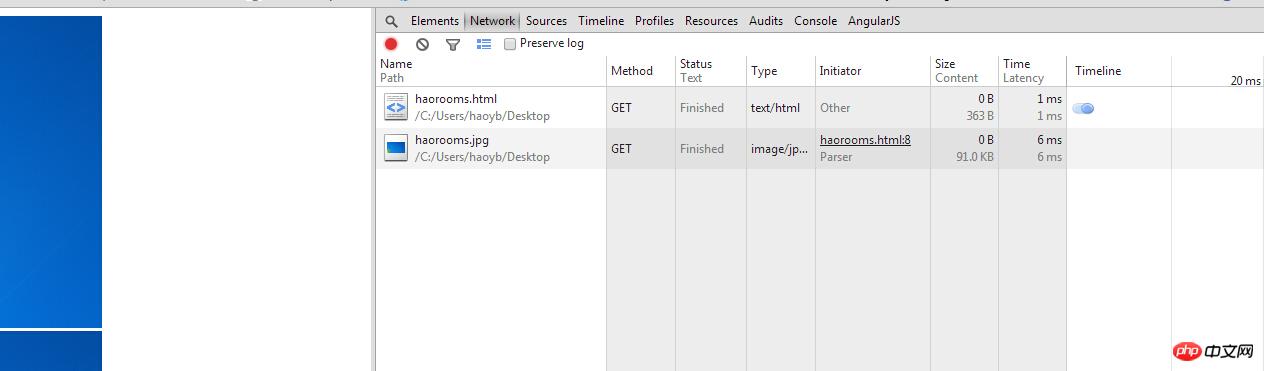This screenshot has width=1264, height=371.
Task: Follow the haorooms.html:8 initiator link
Action: coord(865,140)
